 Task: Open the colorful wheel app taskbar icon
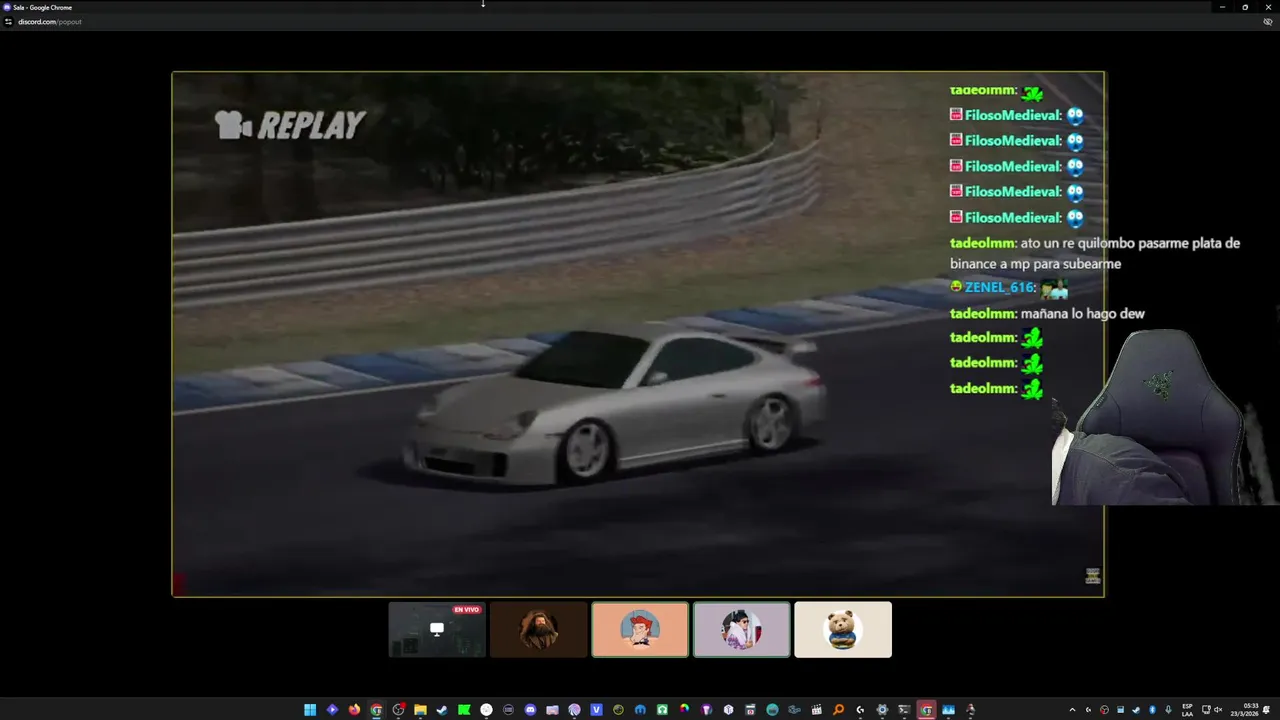coord(684,710)
